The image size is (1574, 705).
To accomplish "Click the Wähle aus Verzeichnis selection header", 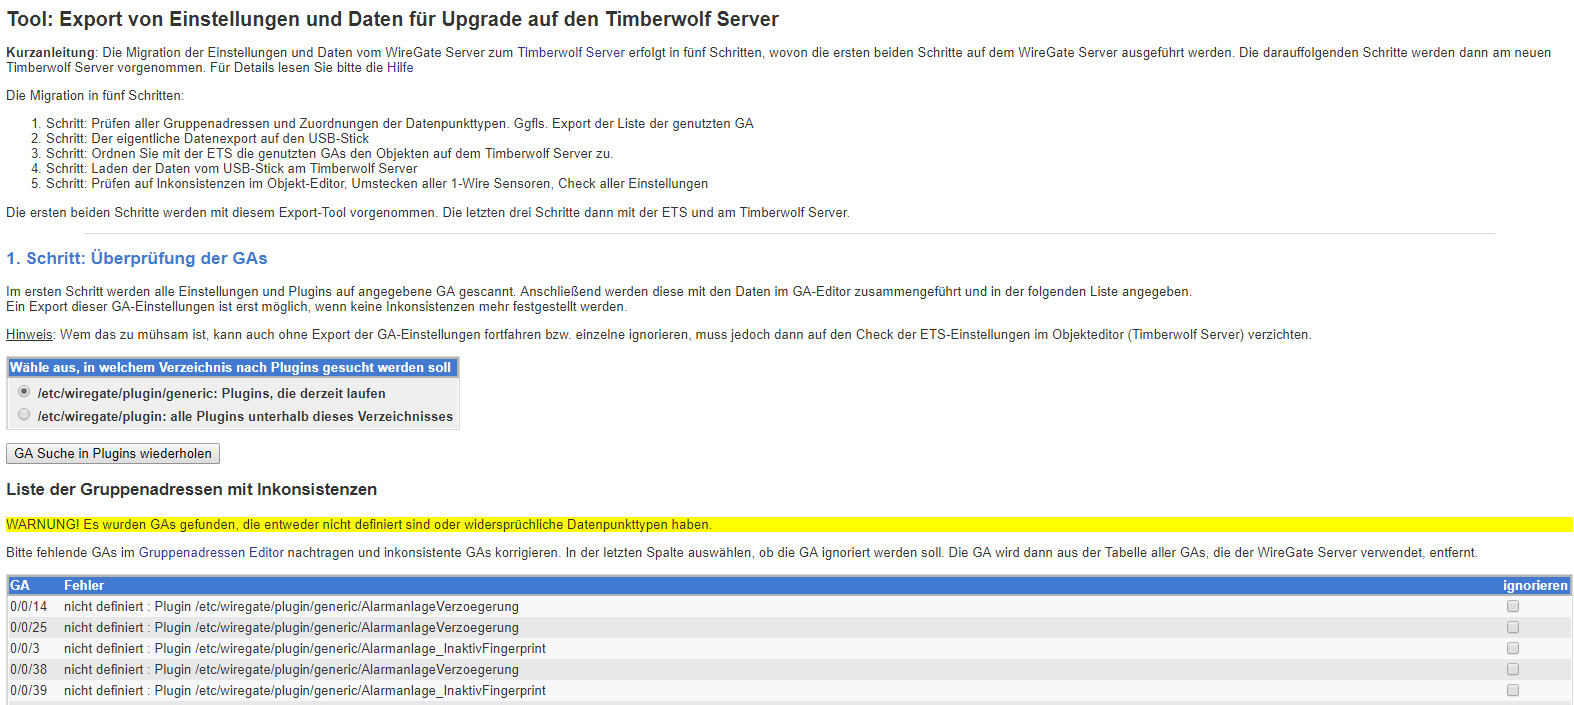I will 232,368.
